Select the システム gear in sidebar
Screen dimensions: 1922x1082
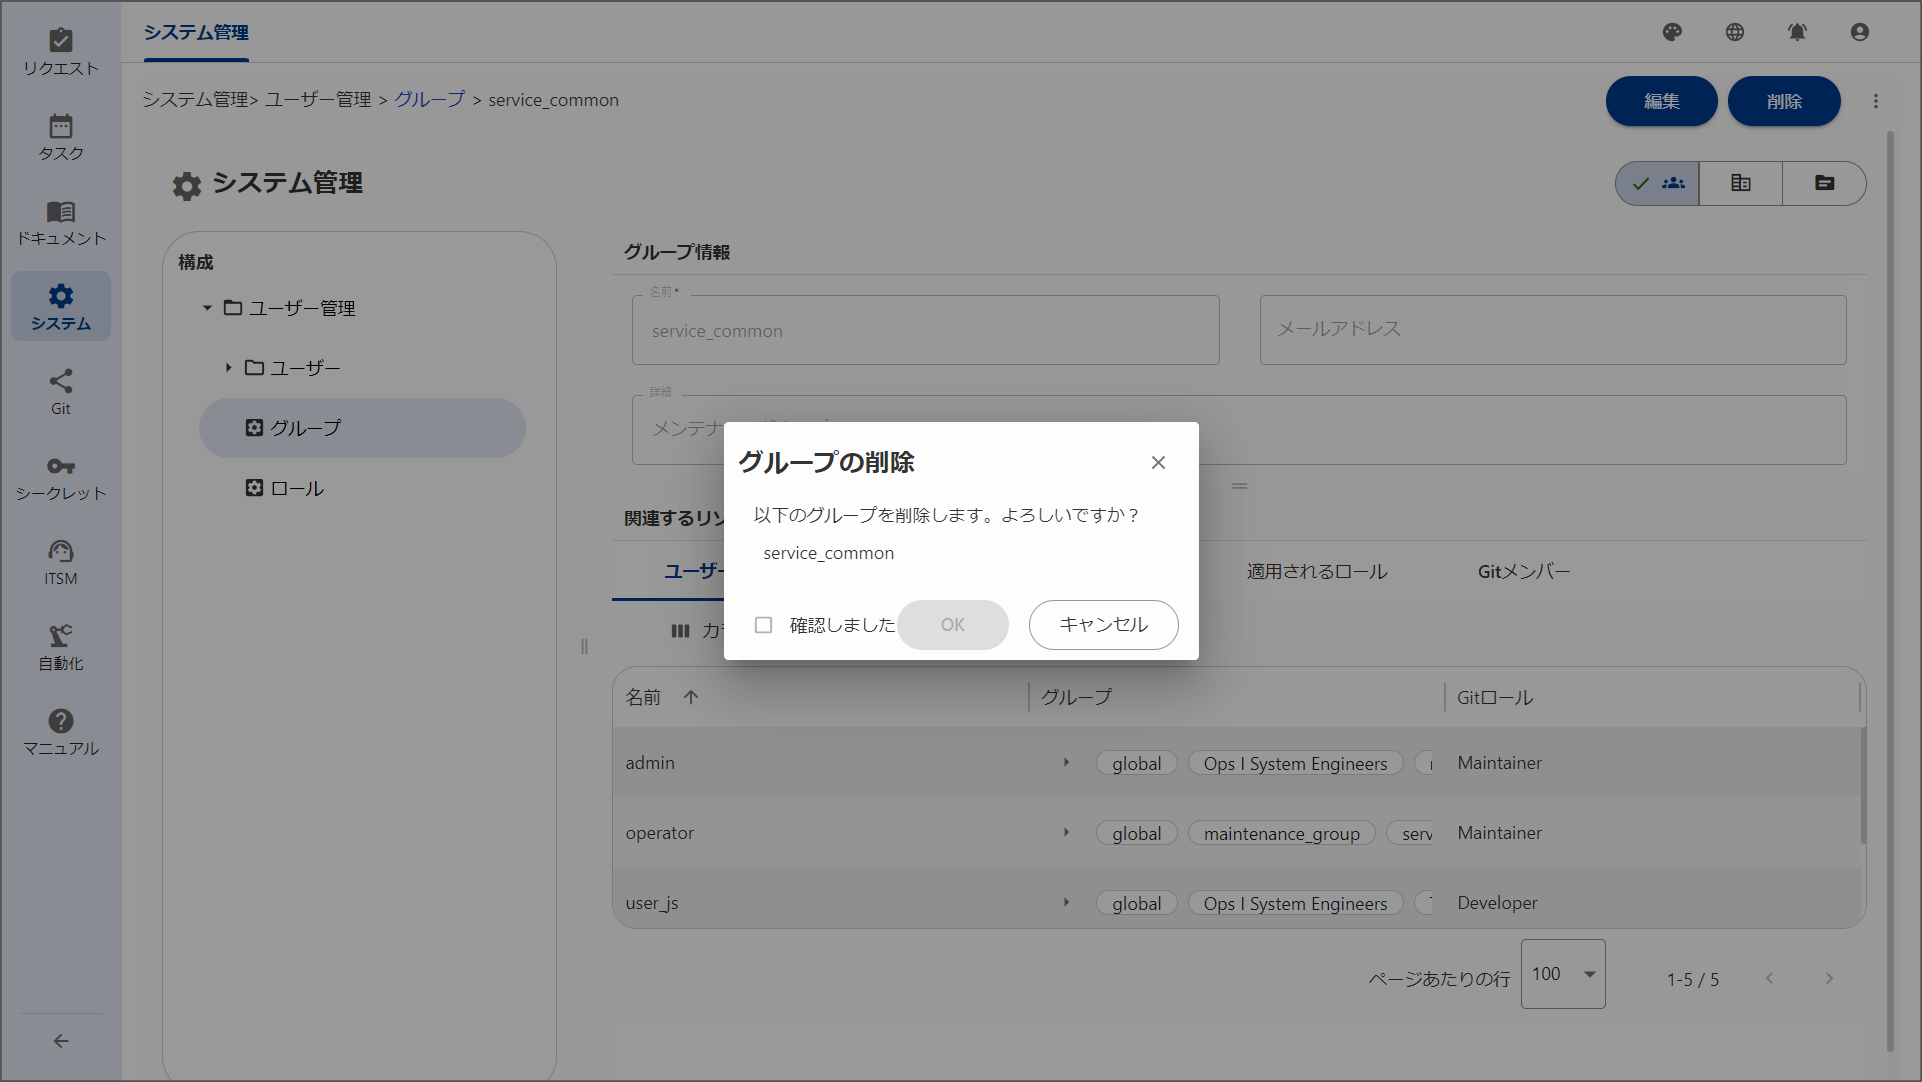[x=61, y=296]
